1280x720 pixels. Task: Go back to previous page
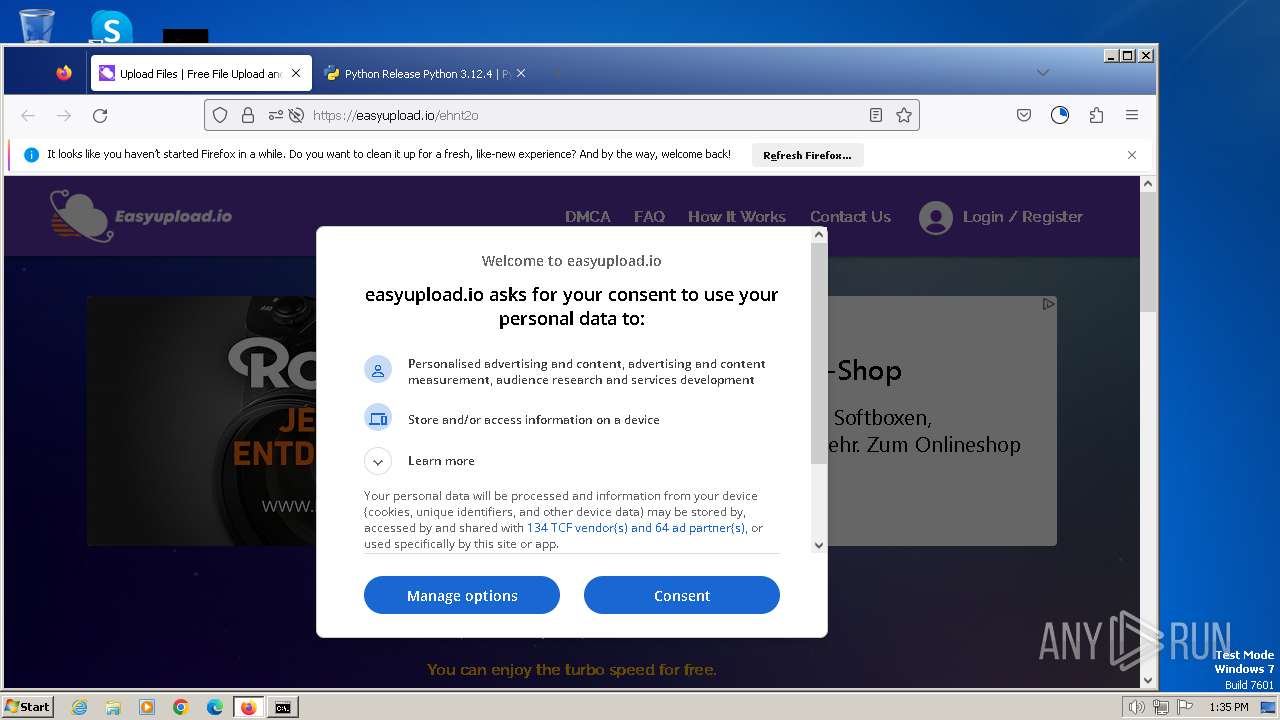pyautogui.click(x=28, y=115)
